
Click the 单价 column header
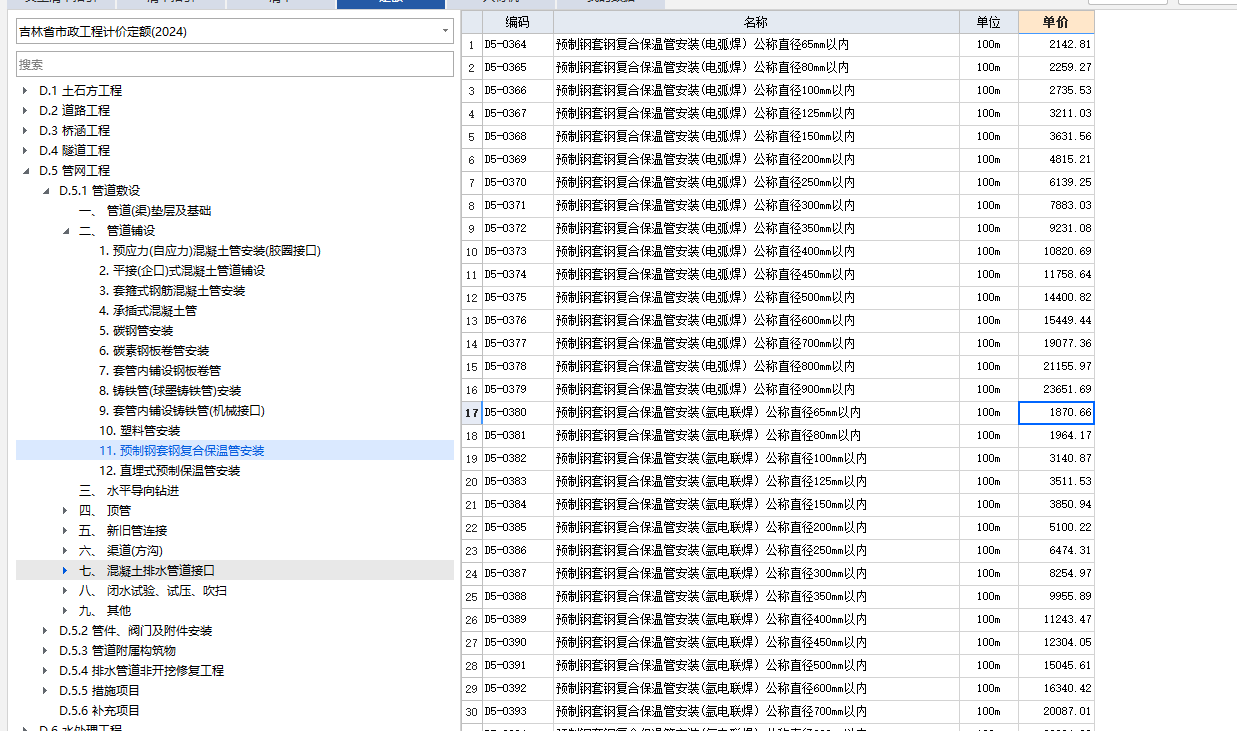pyautogui.click(x=1056, y=22)
